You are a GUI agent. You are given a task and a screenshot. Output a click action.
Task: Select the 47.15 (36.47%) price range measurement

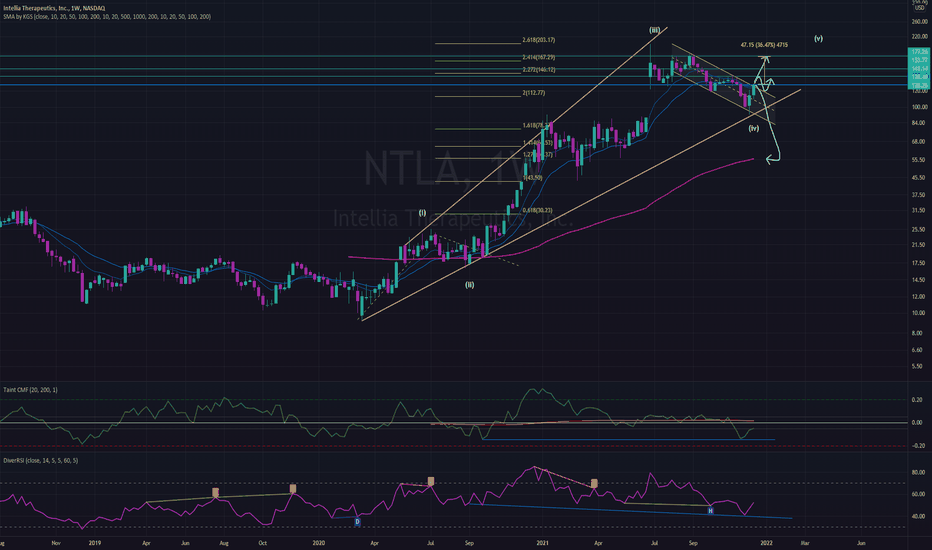pyautogui.click(x=764, y=45)
